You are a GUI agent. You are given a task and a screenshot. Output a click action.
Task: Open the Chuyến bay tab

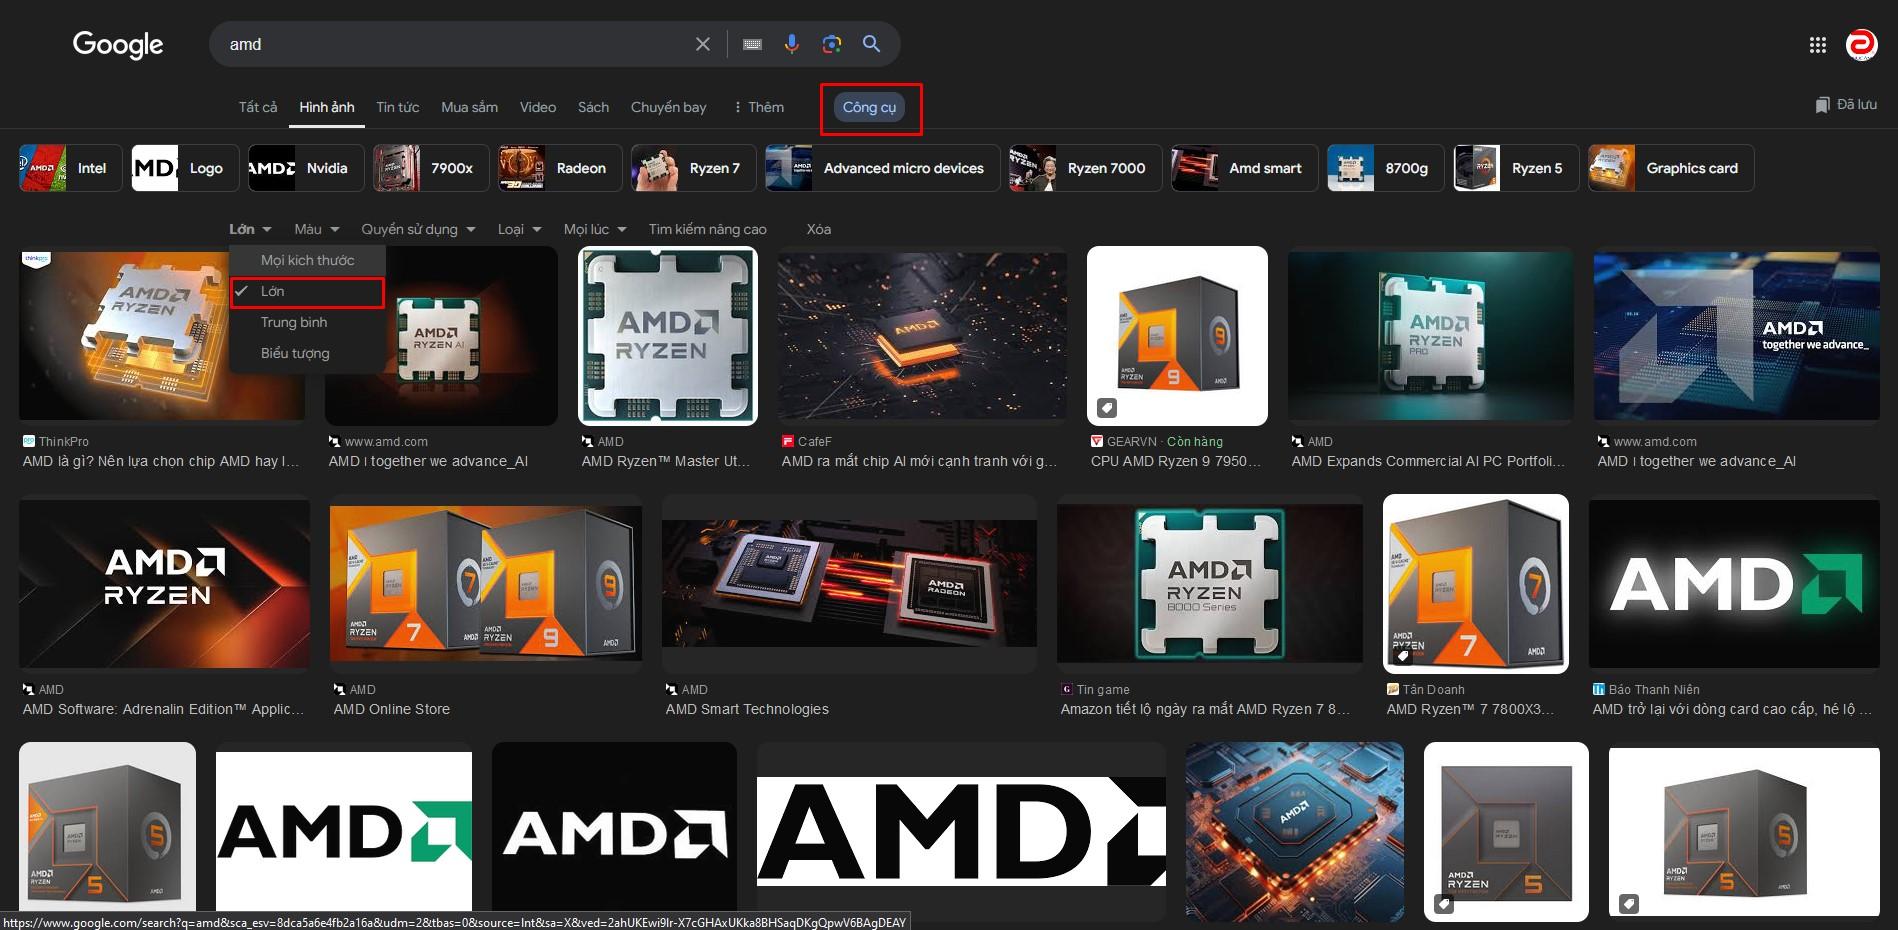668,107
